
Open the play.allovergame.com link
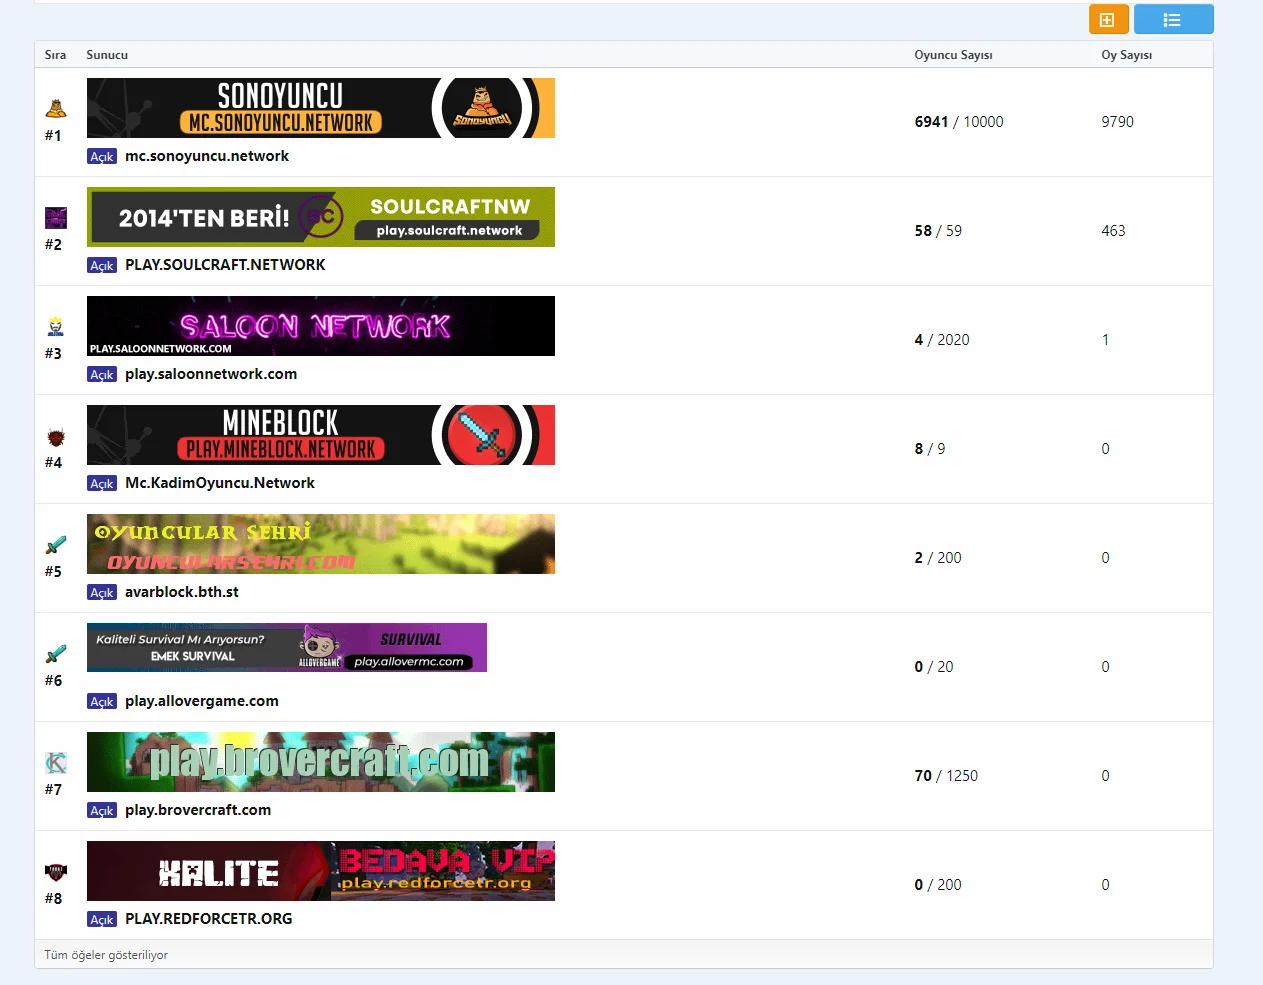[201, 701]
